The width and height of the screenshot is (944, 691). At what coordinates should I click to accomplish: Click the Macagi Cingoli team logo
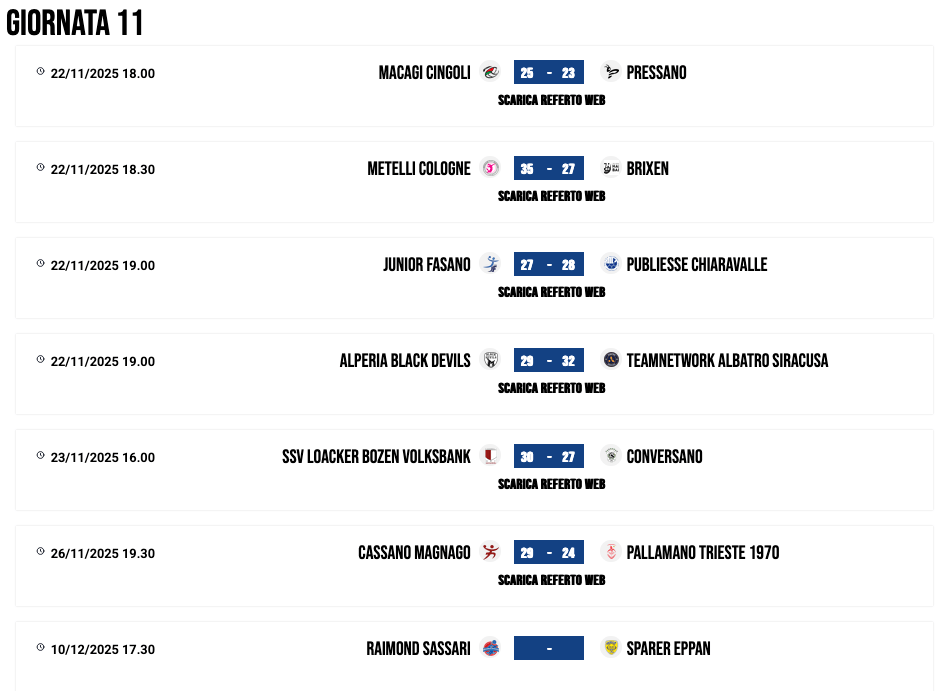click(490, 72)
